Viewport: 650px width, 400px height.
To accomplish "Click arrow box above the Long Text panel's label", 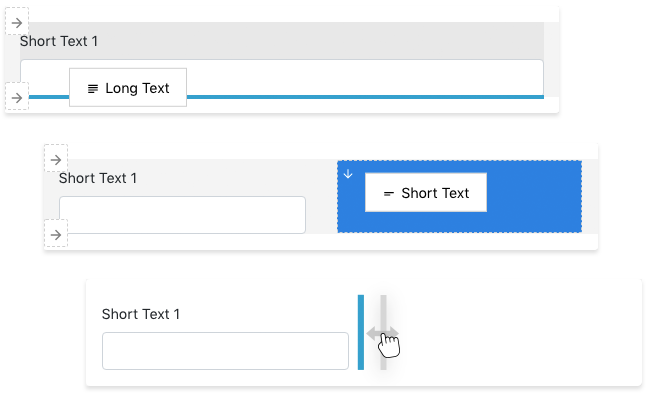I will [17, 22].
